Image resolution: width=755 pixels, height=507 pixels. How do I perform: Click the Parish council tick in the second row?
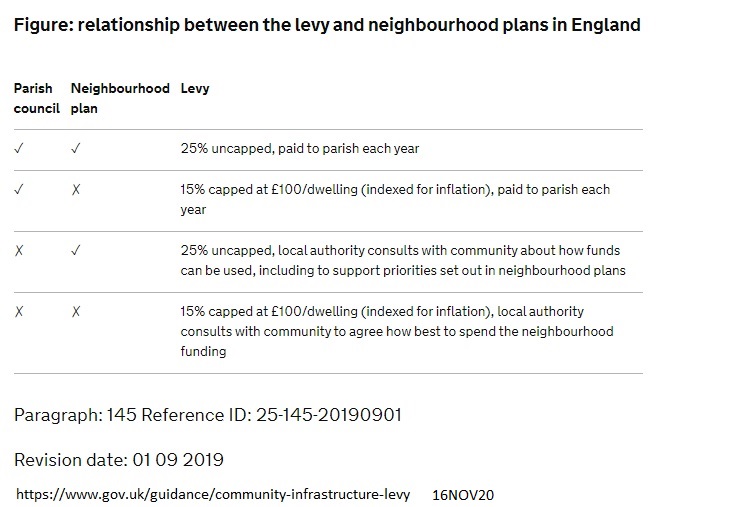coord(19,190)
